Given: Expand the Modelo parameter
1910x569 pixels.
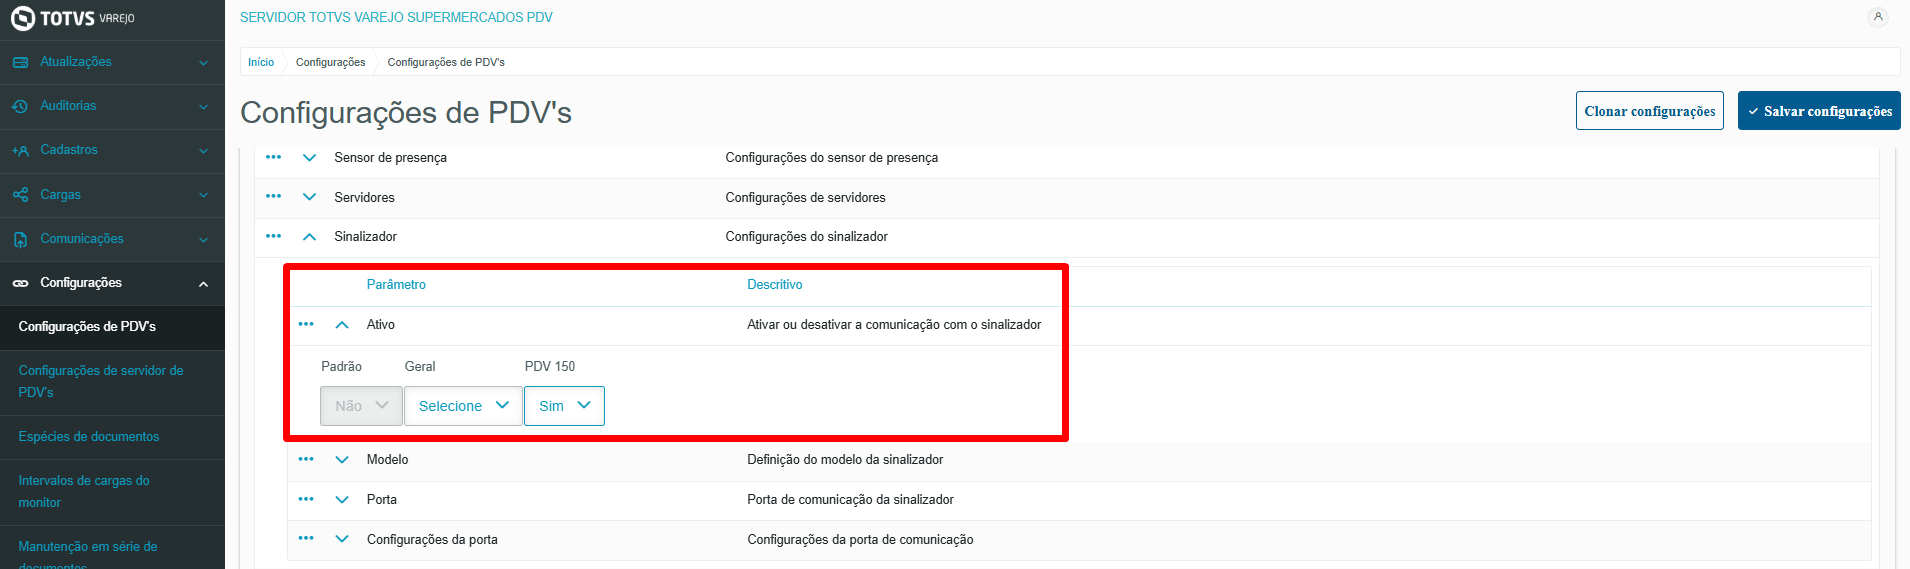Looking at the screenshot, I should pos(342,460).
